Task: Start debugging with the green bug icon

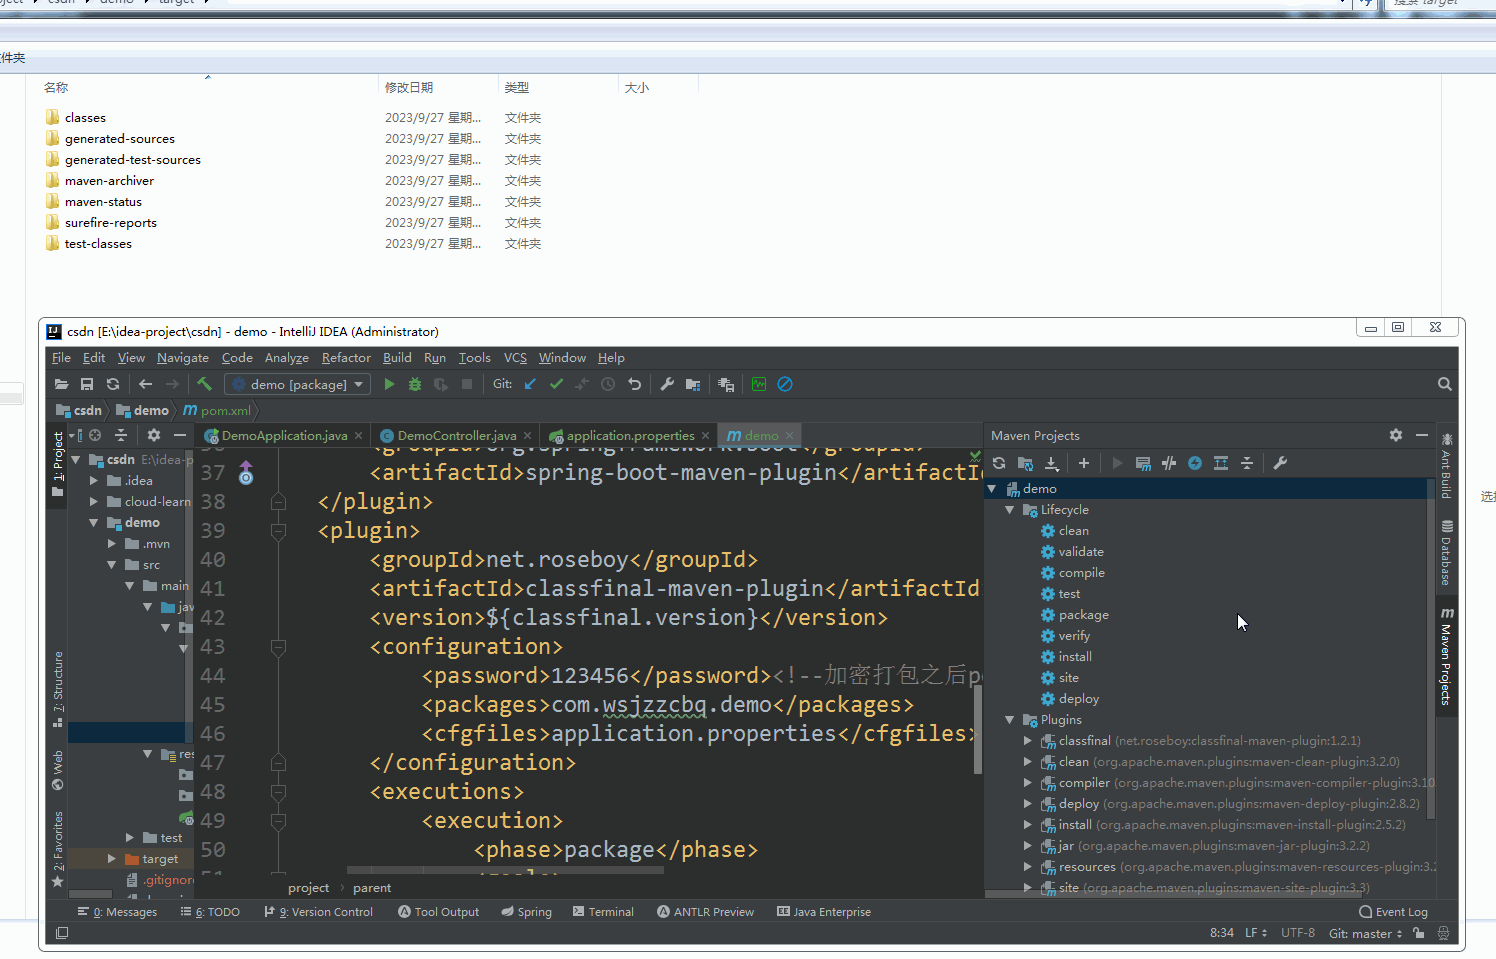Action: coord(415,384)
